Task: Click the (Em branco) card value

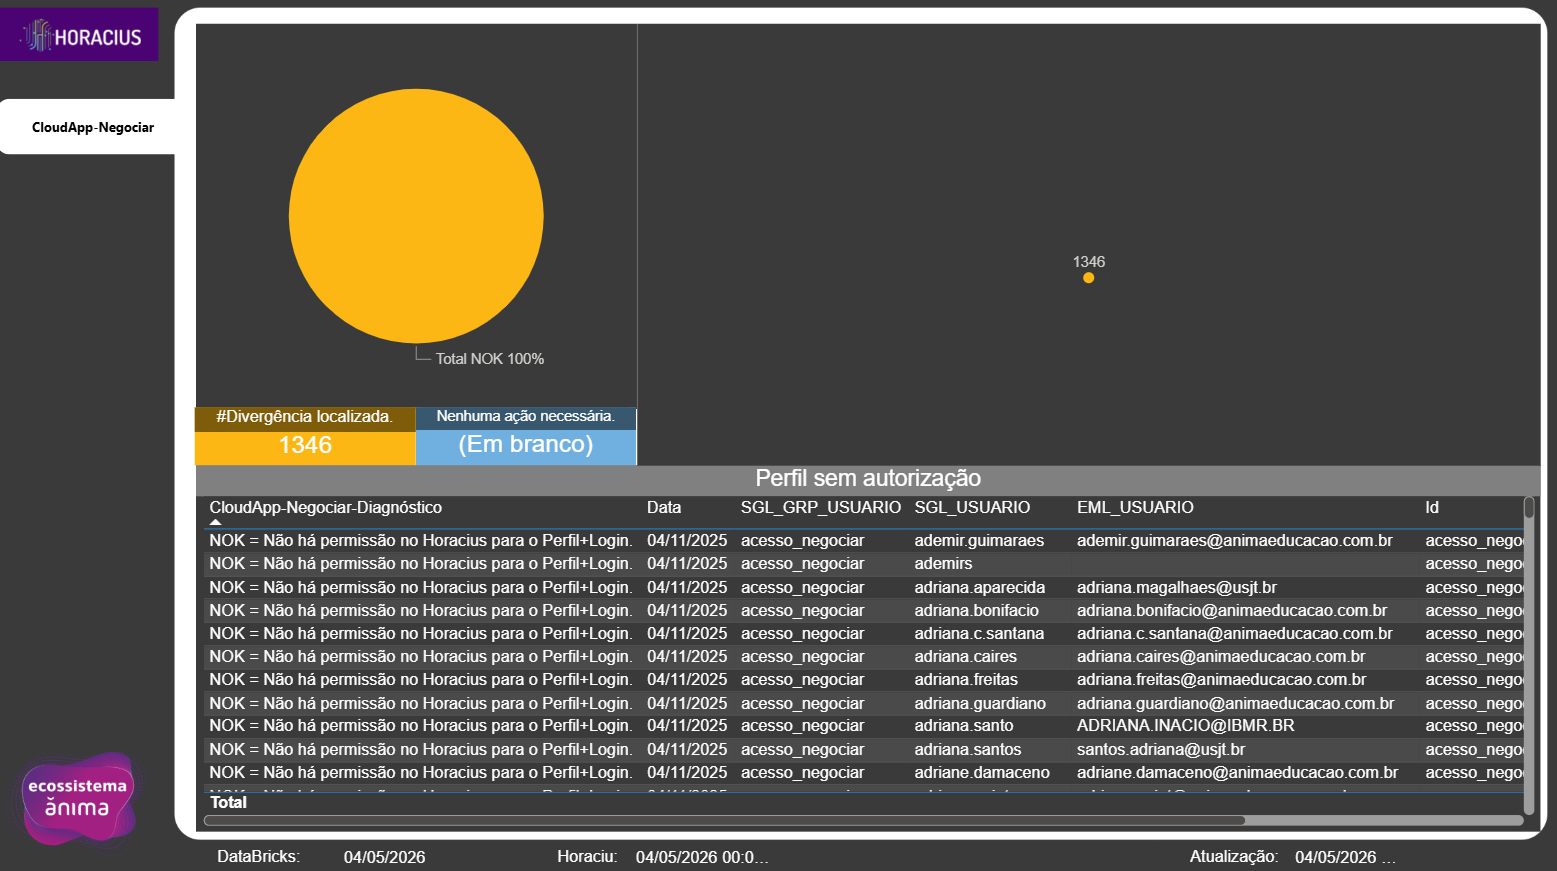Action: [526, 444]
